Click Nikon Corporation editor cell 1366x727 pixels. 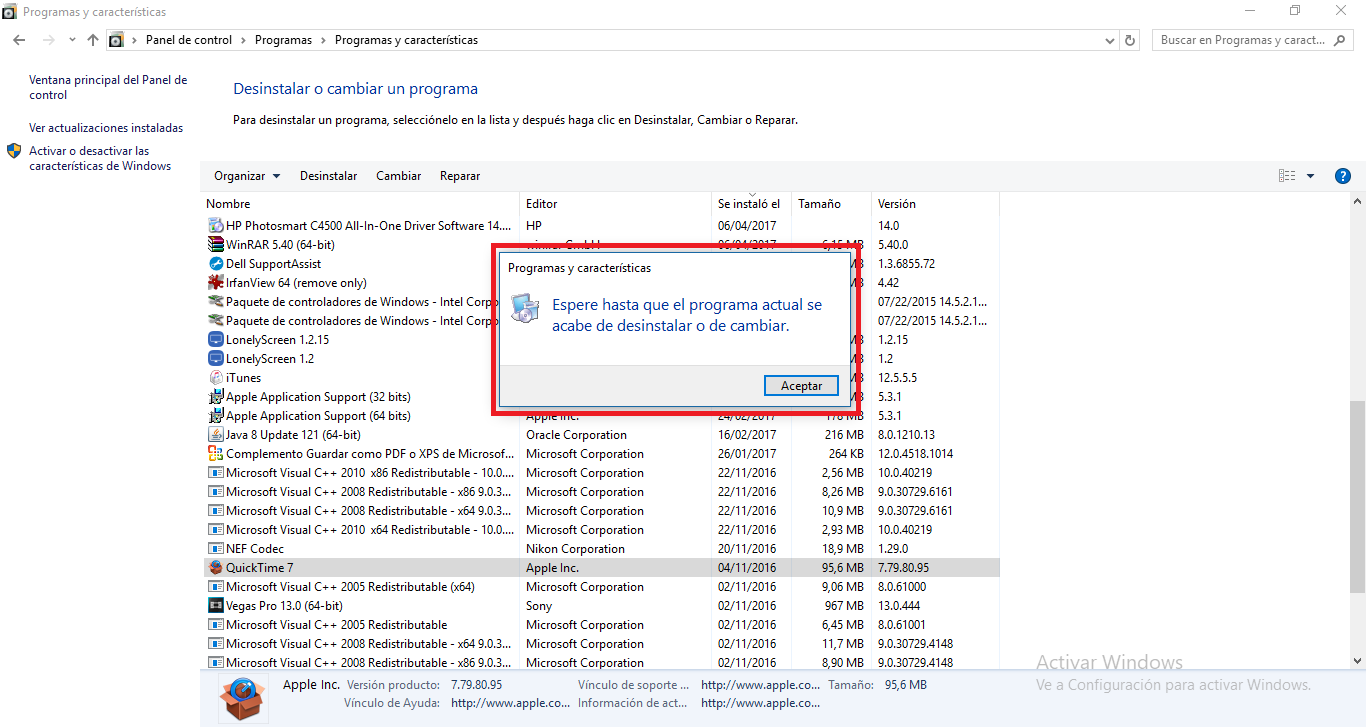pos(575,549)
